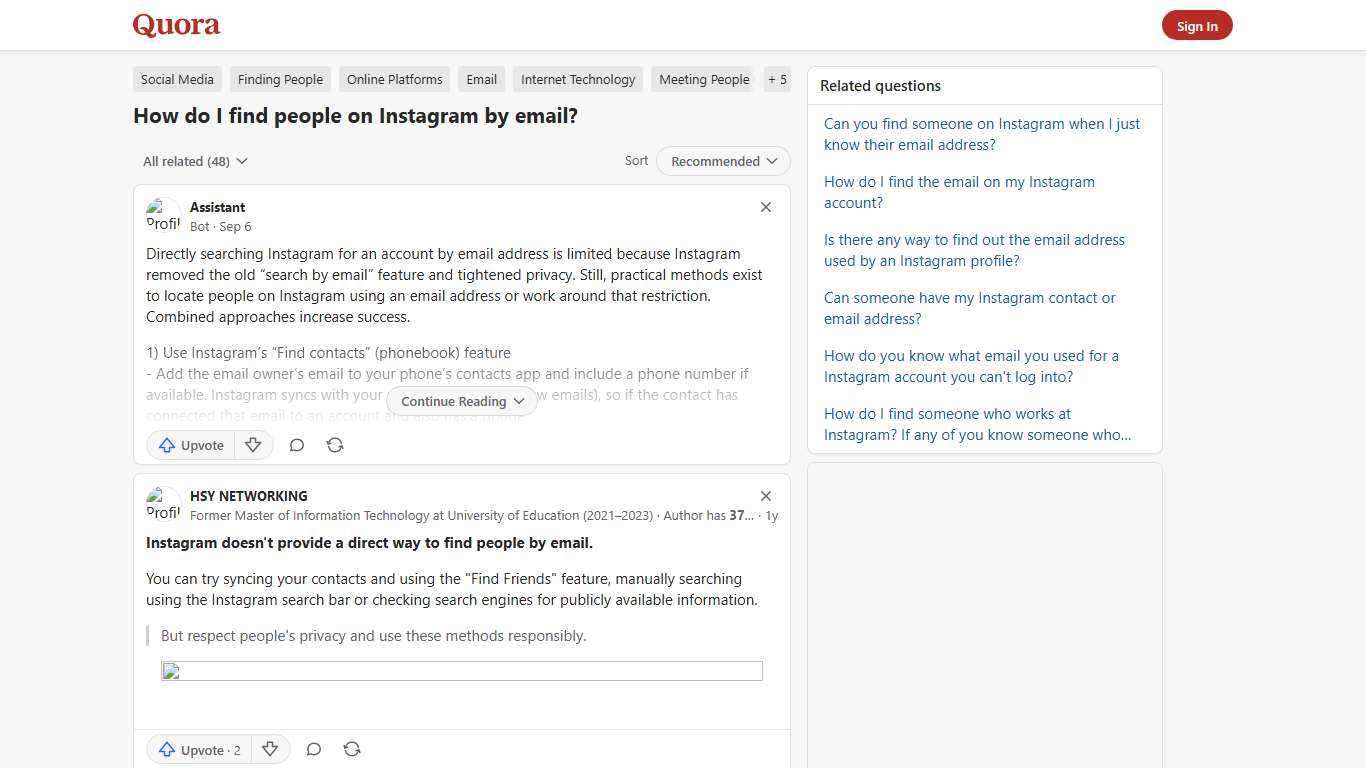The image size is (1366, 768).
Task: Click the Sign In button
Action: (x=1197, y=25)
